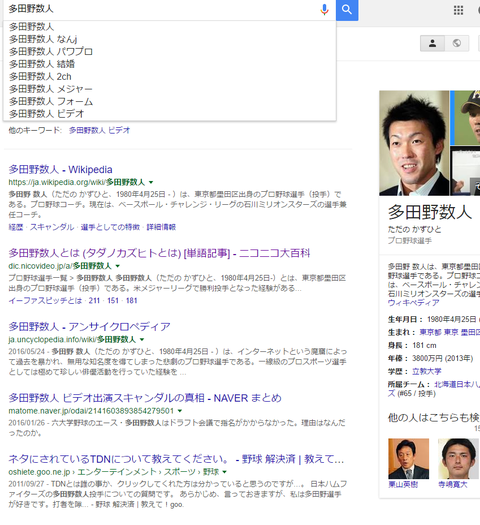Click the 寺嶋寛大 related person thumbnail
The width and height of the screenshot is (480, 525).
pyautogui.click(x=458, y=458)
